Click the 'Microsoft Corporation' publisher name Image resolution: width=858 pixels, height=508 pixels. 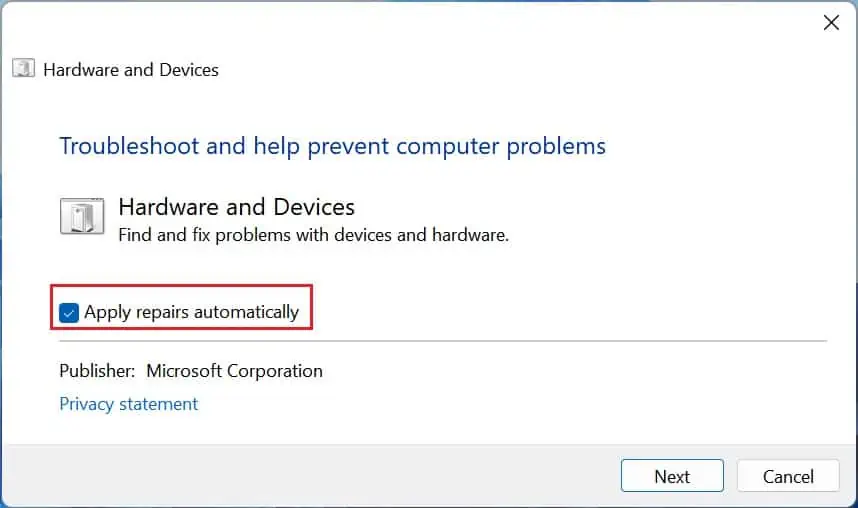[x=234, y=370]
